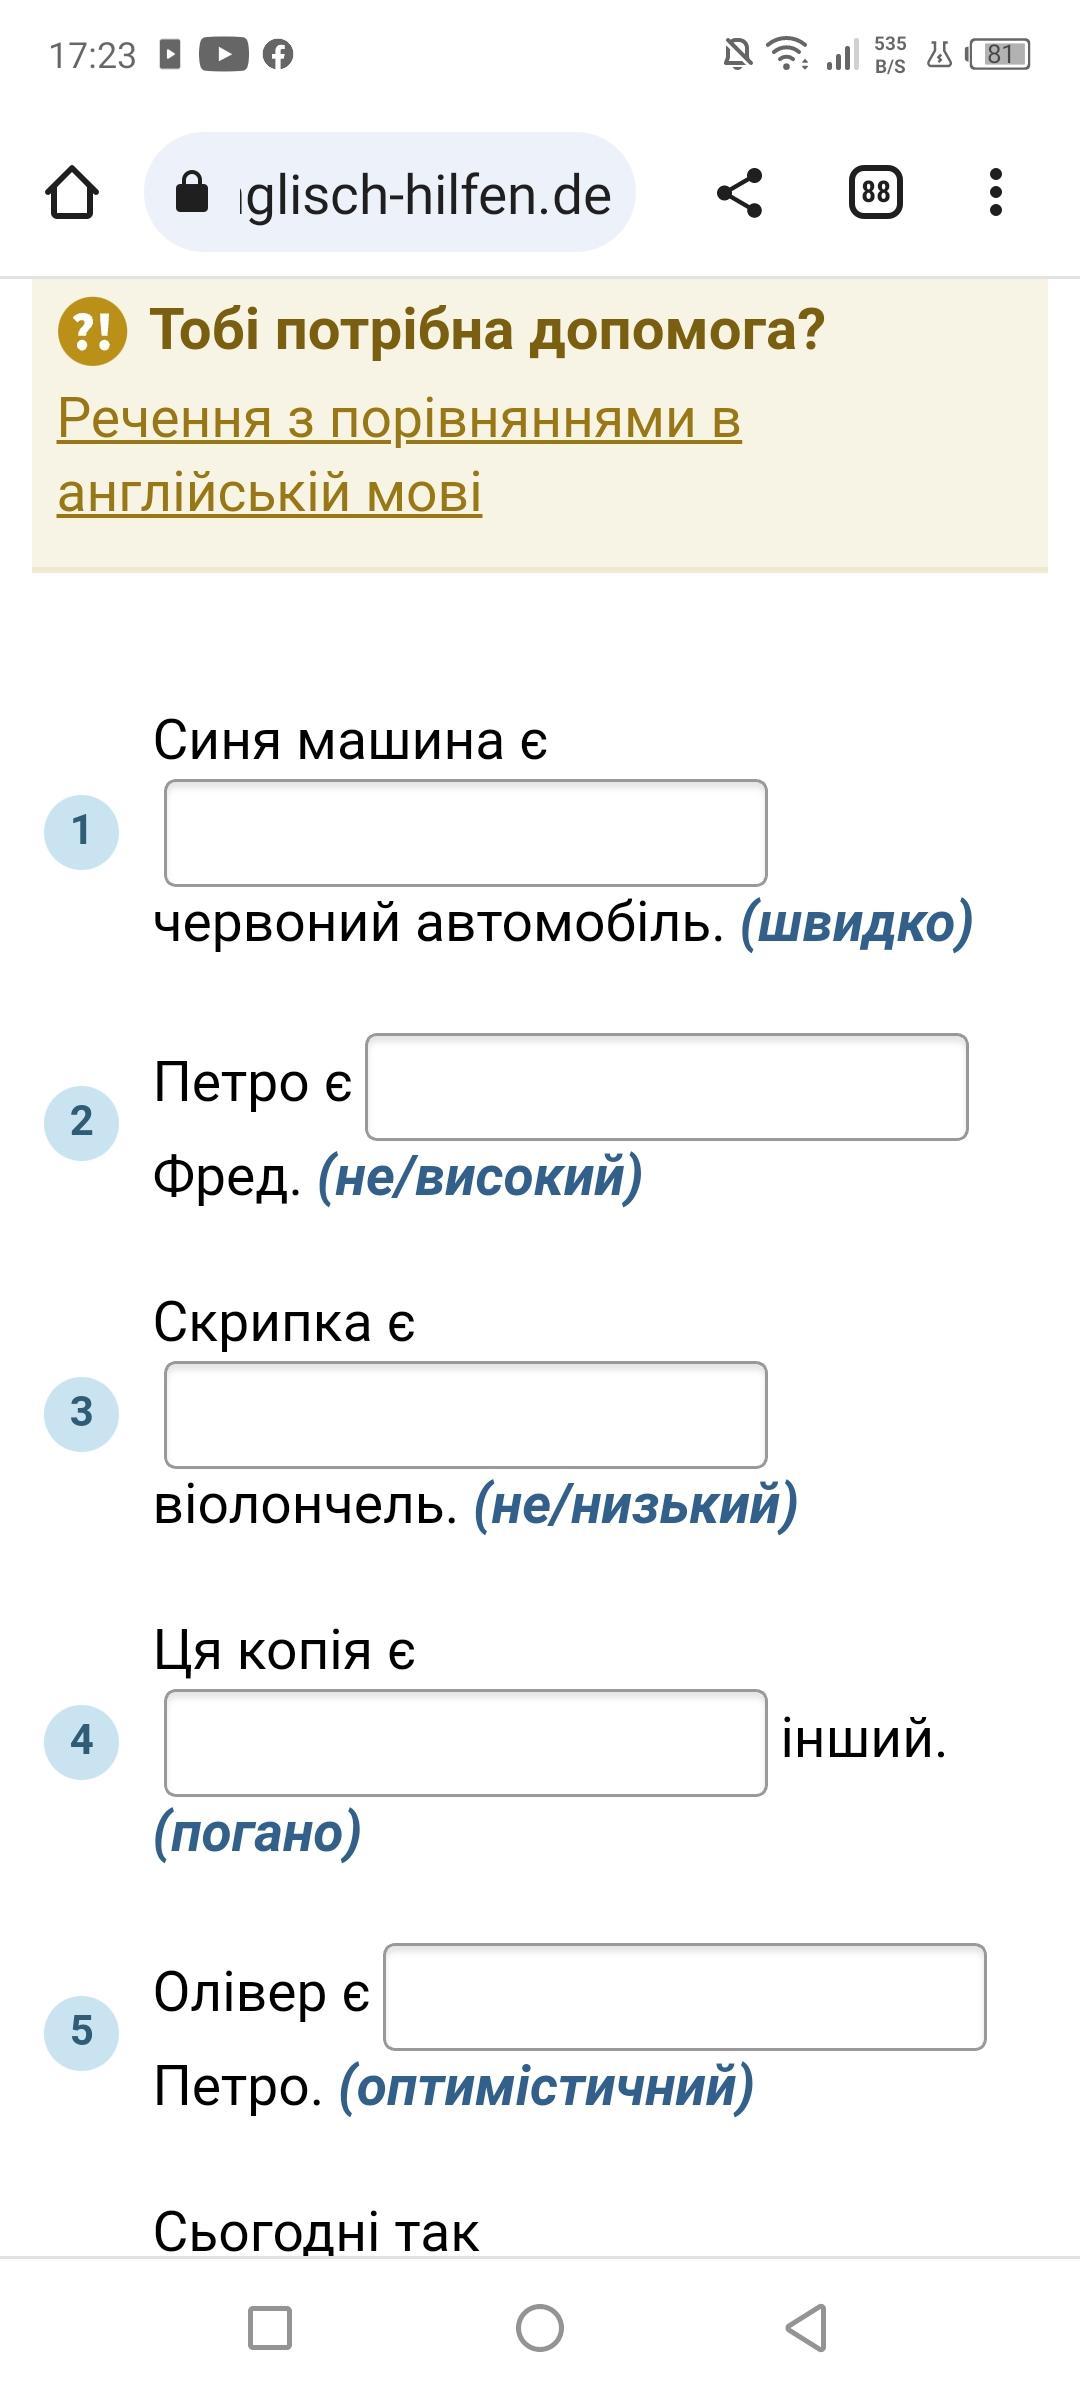Screen dimensions: 1080x2400
Task: Tap the Android back navigation triangle
Action: click(806, 2328)
